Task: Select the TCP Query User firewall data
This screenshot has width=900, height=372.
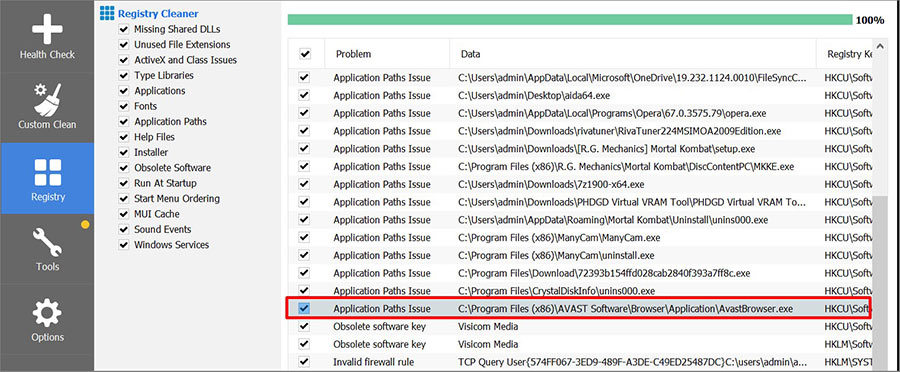Action: coord(633,362)
